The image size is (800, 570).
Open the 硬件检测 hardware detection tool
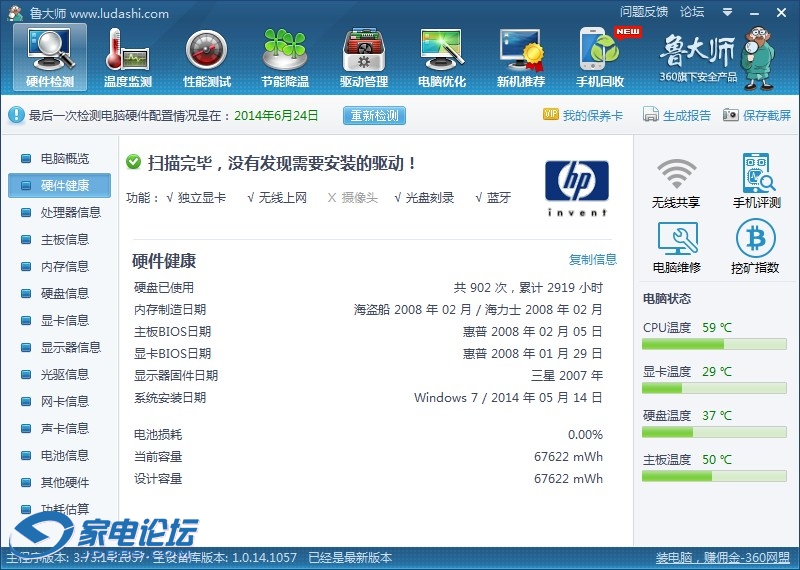[50, 58]
